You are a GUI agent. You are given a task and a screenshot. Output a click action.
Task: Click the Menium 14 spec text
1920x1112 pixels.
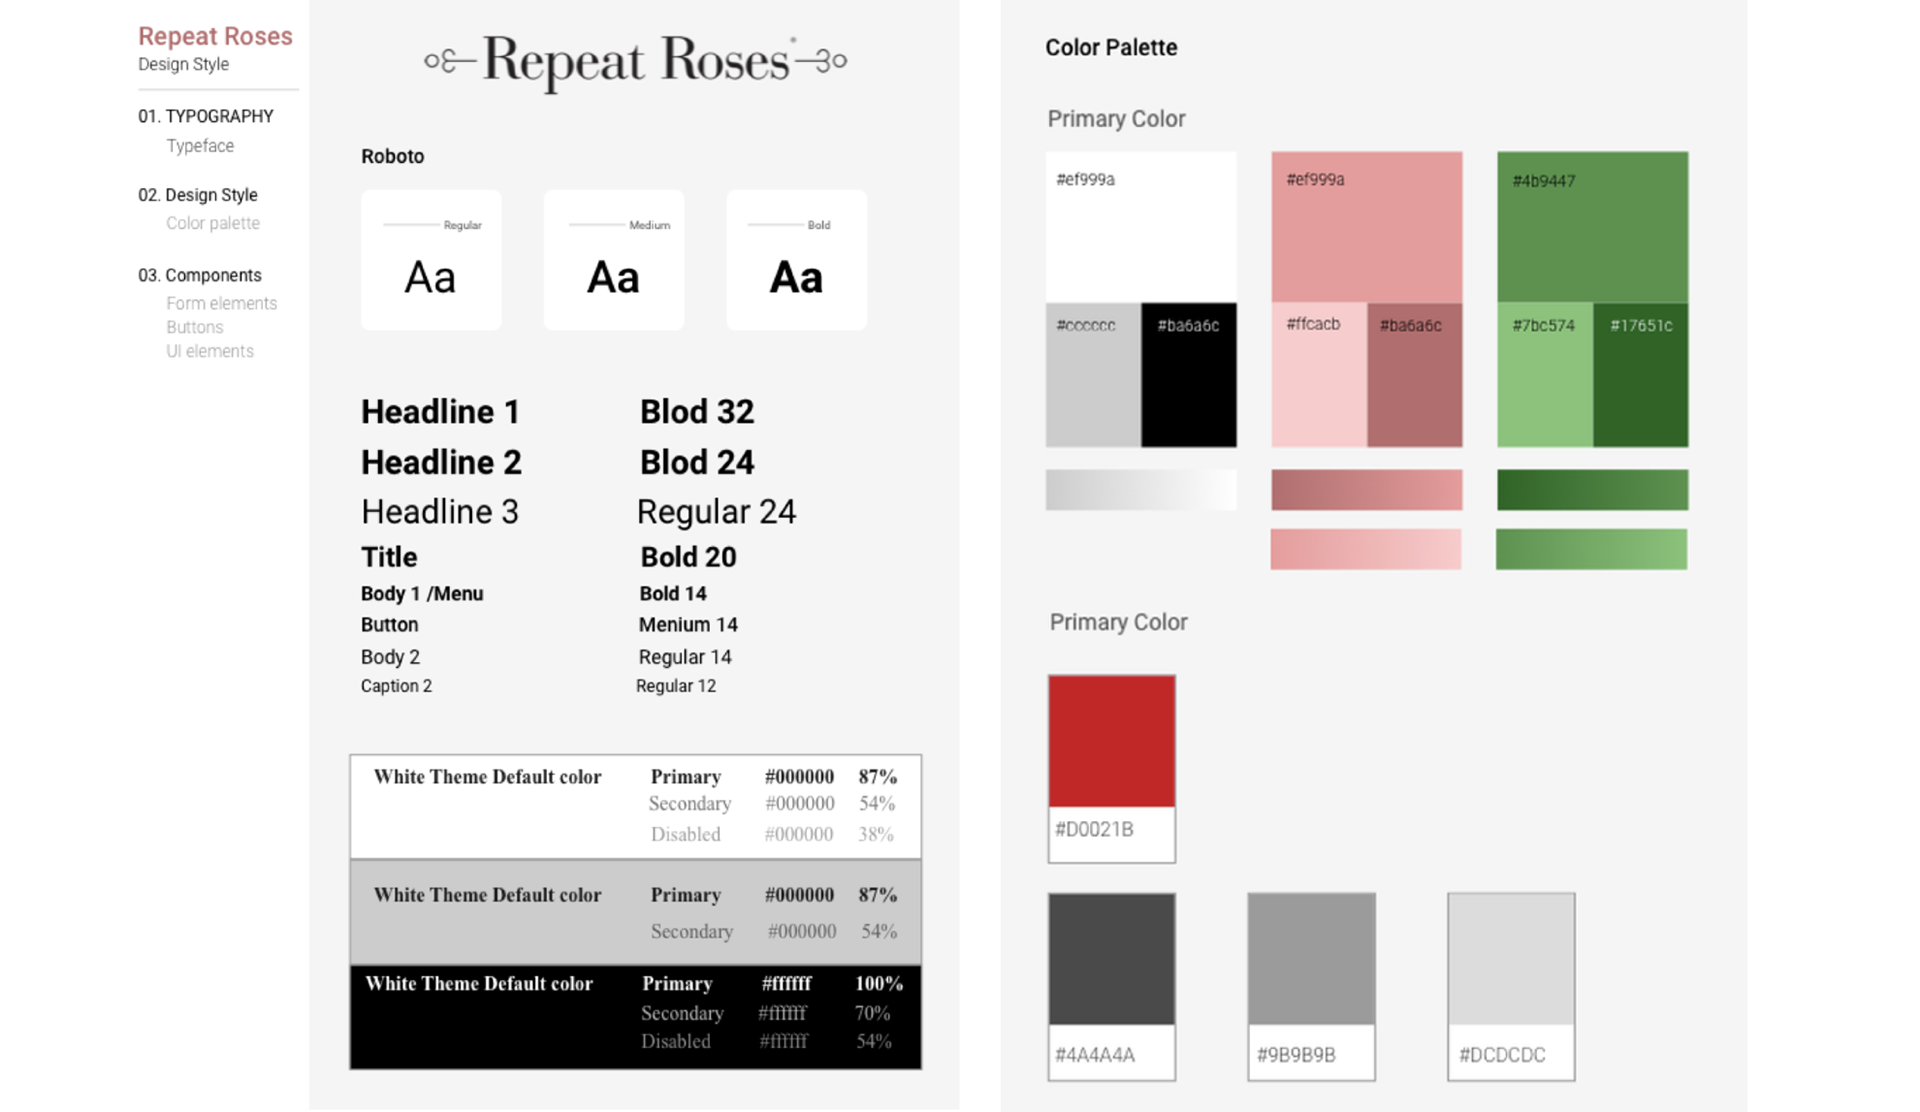pos(688,625)
